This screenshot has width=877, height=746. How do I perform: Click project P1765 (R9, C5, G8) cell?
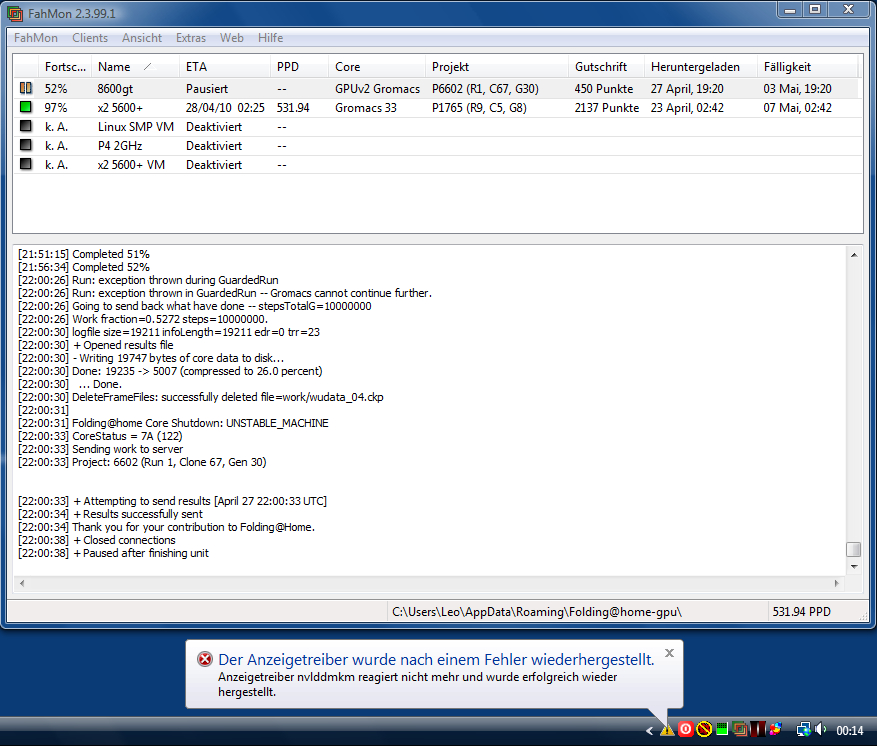479,107
